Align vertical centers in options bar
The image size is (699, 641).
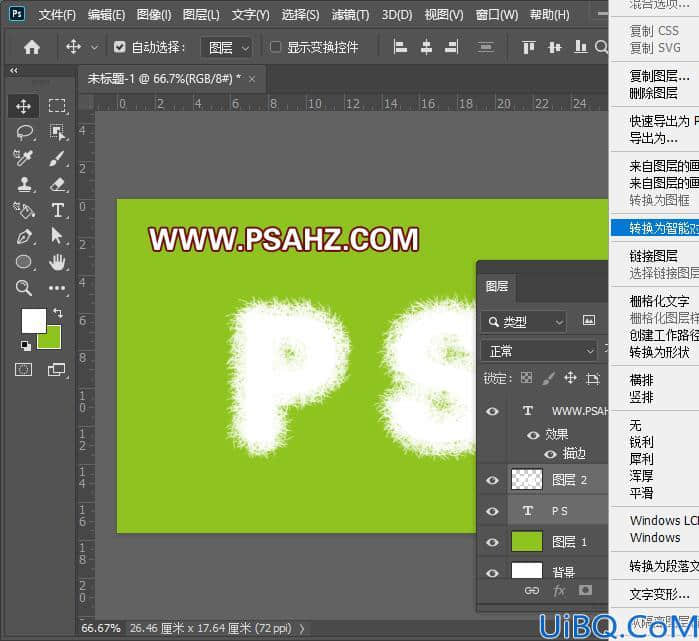point(555,47)
